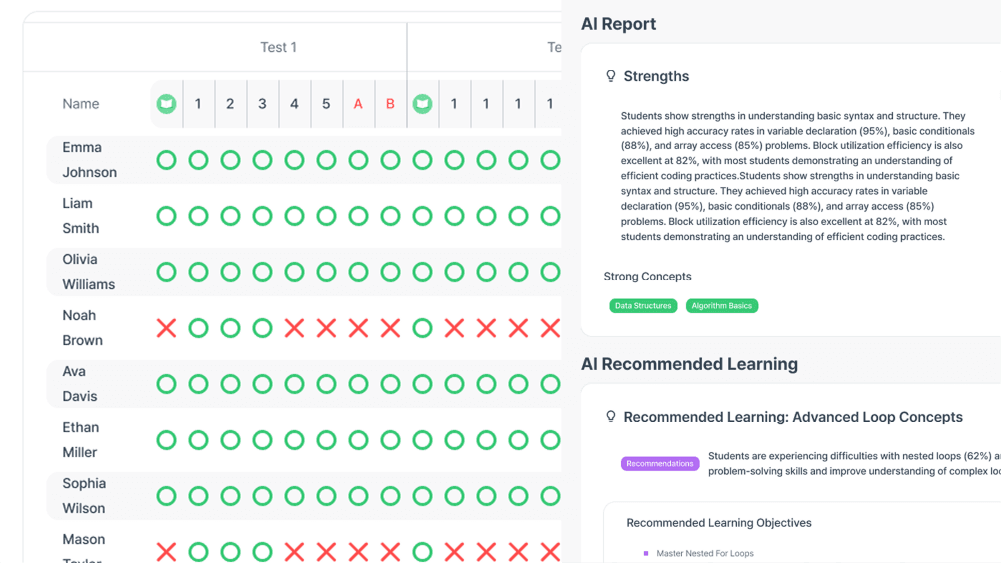Select Noah Brown's red X for Test 1 question 4
This screenshot has width=1001, height=563.
coord(294,328)
